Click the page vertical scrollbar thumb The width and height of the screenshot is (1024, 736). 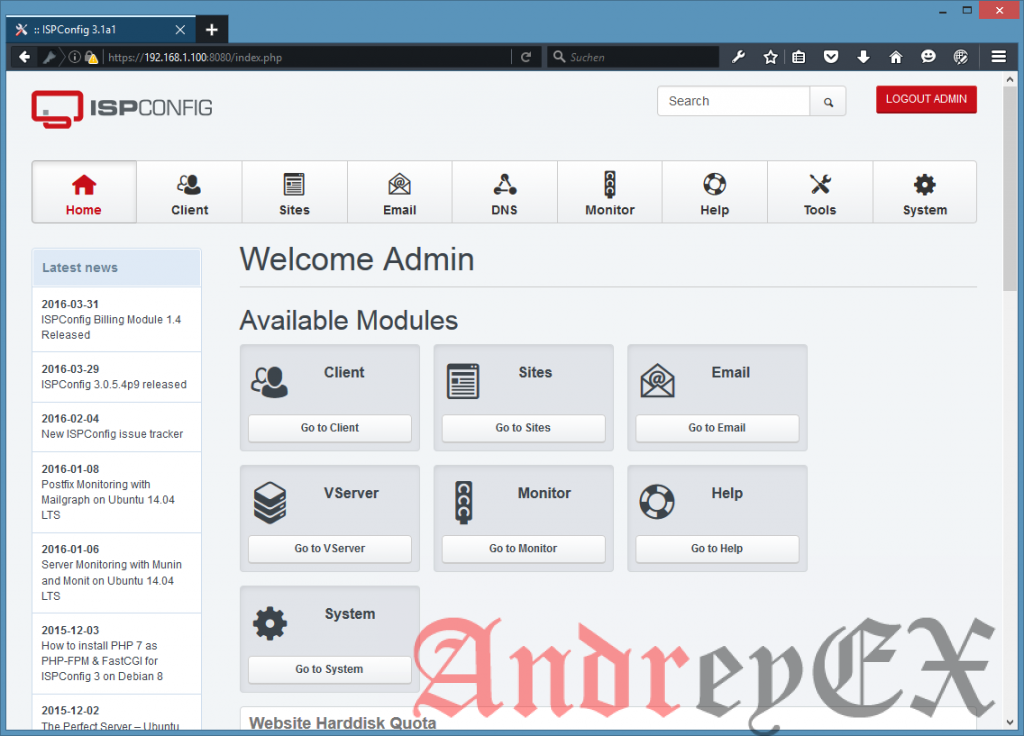coord(1010,189)
